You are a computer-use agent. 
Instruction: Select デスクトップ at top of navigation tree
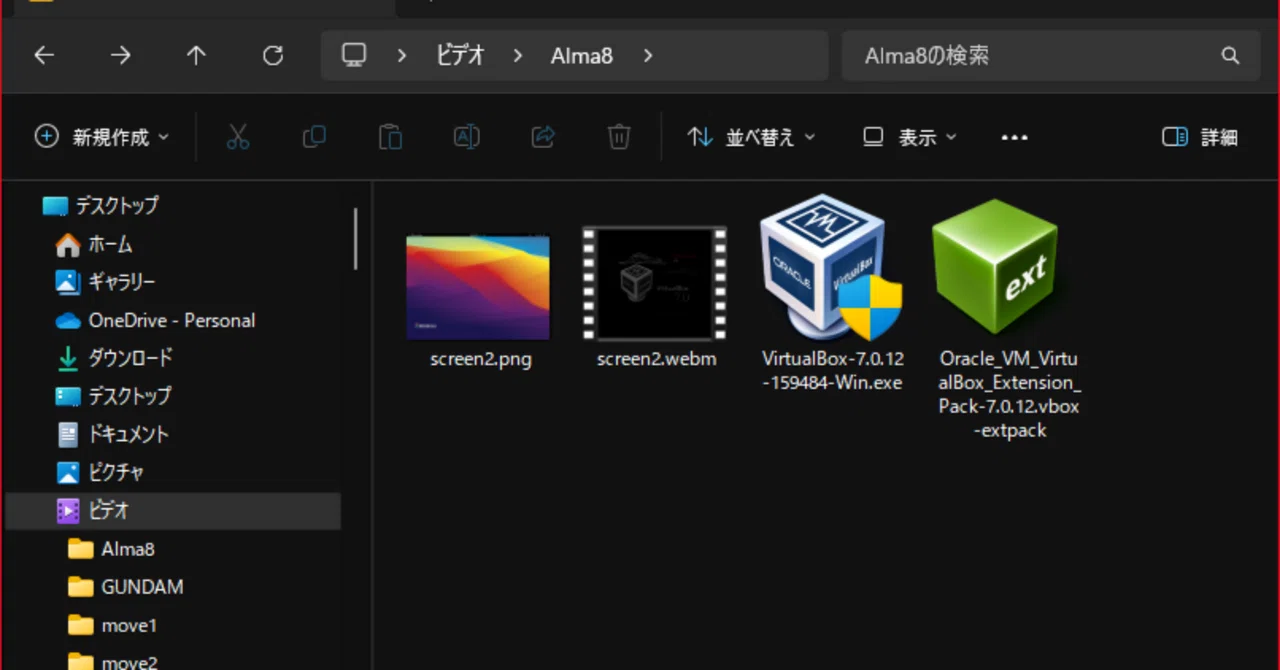coord(116,206)
